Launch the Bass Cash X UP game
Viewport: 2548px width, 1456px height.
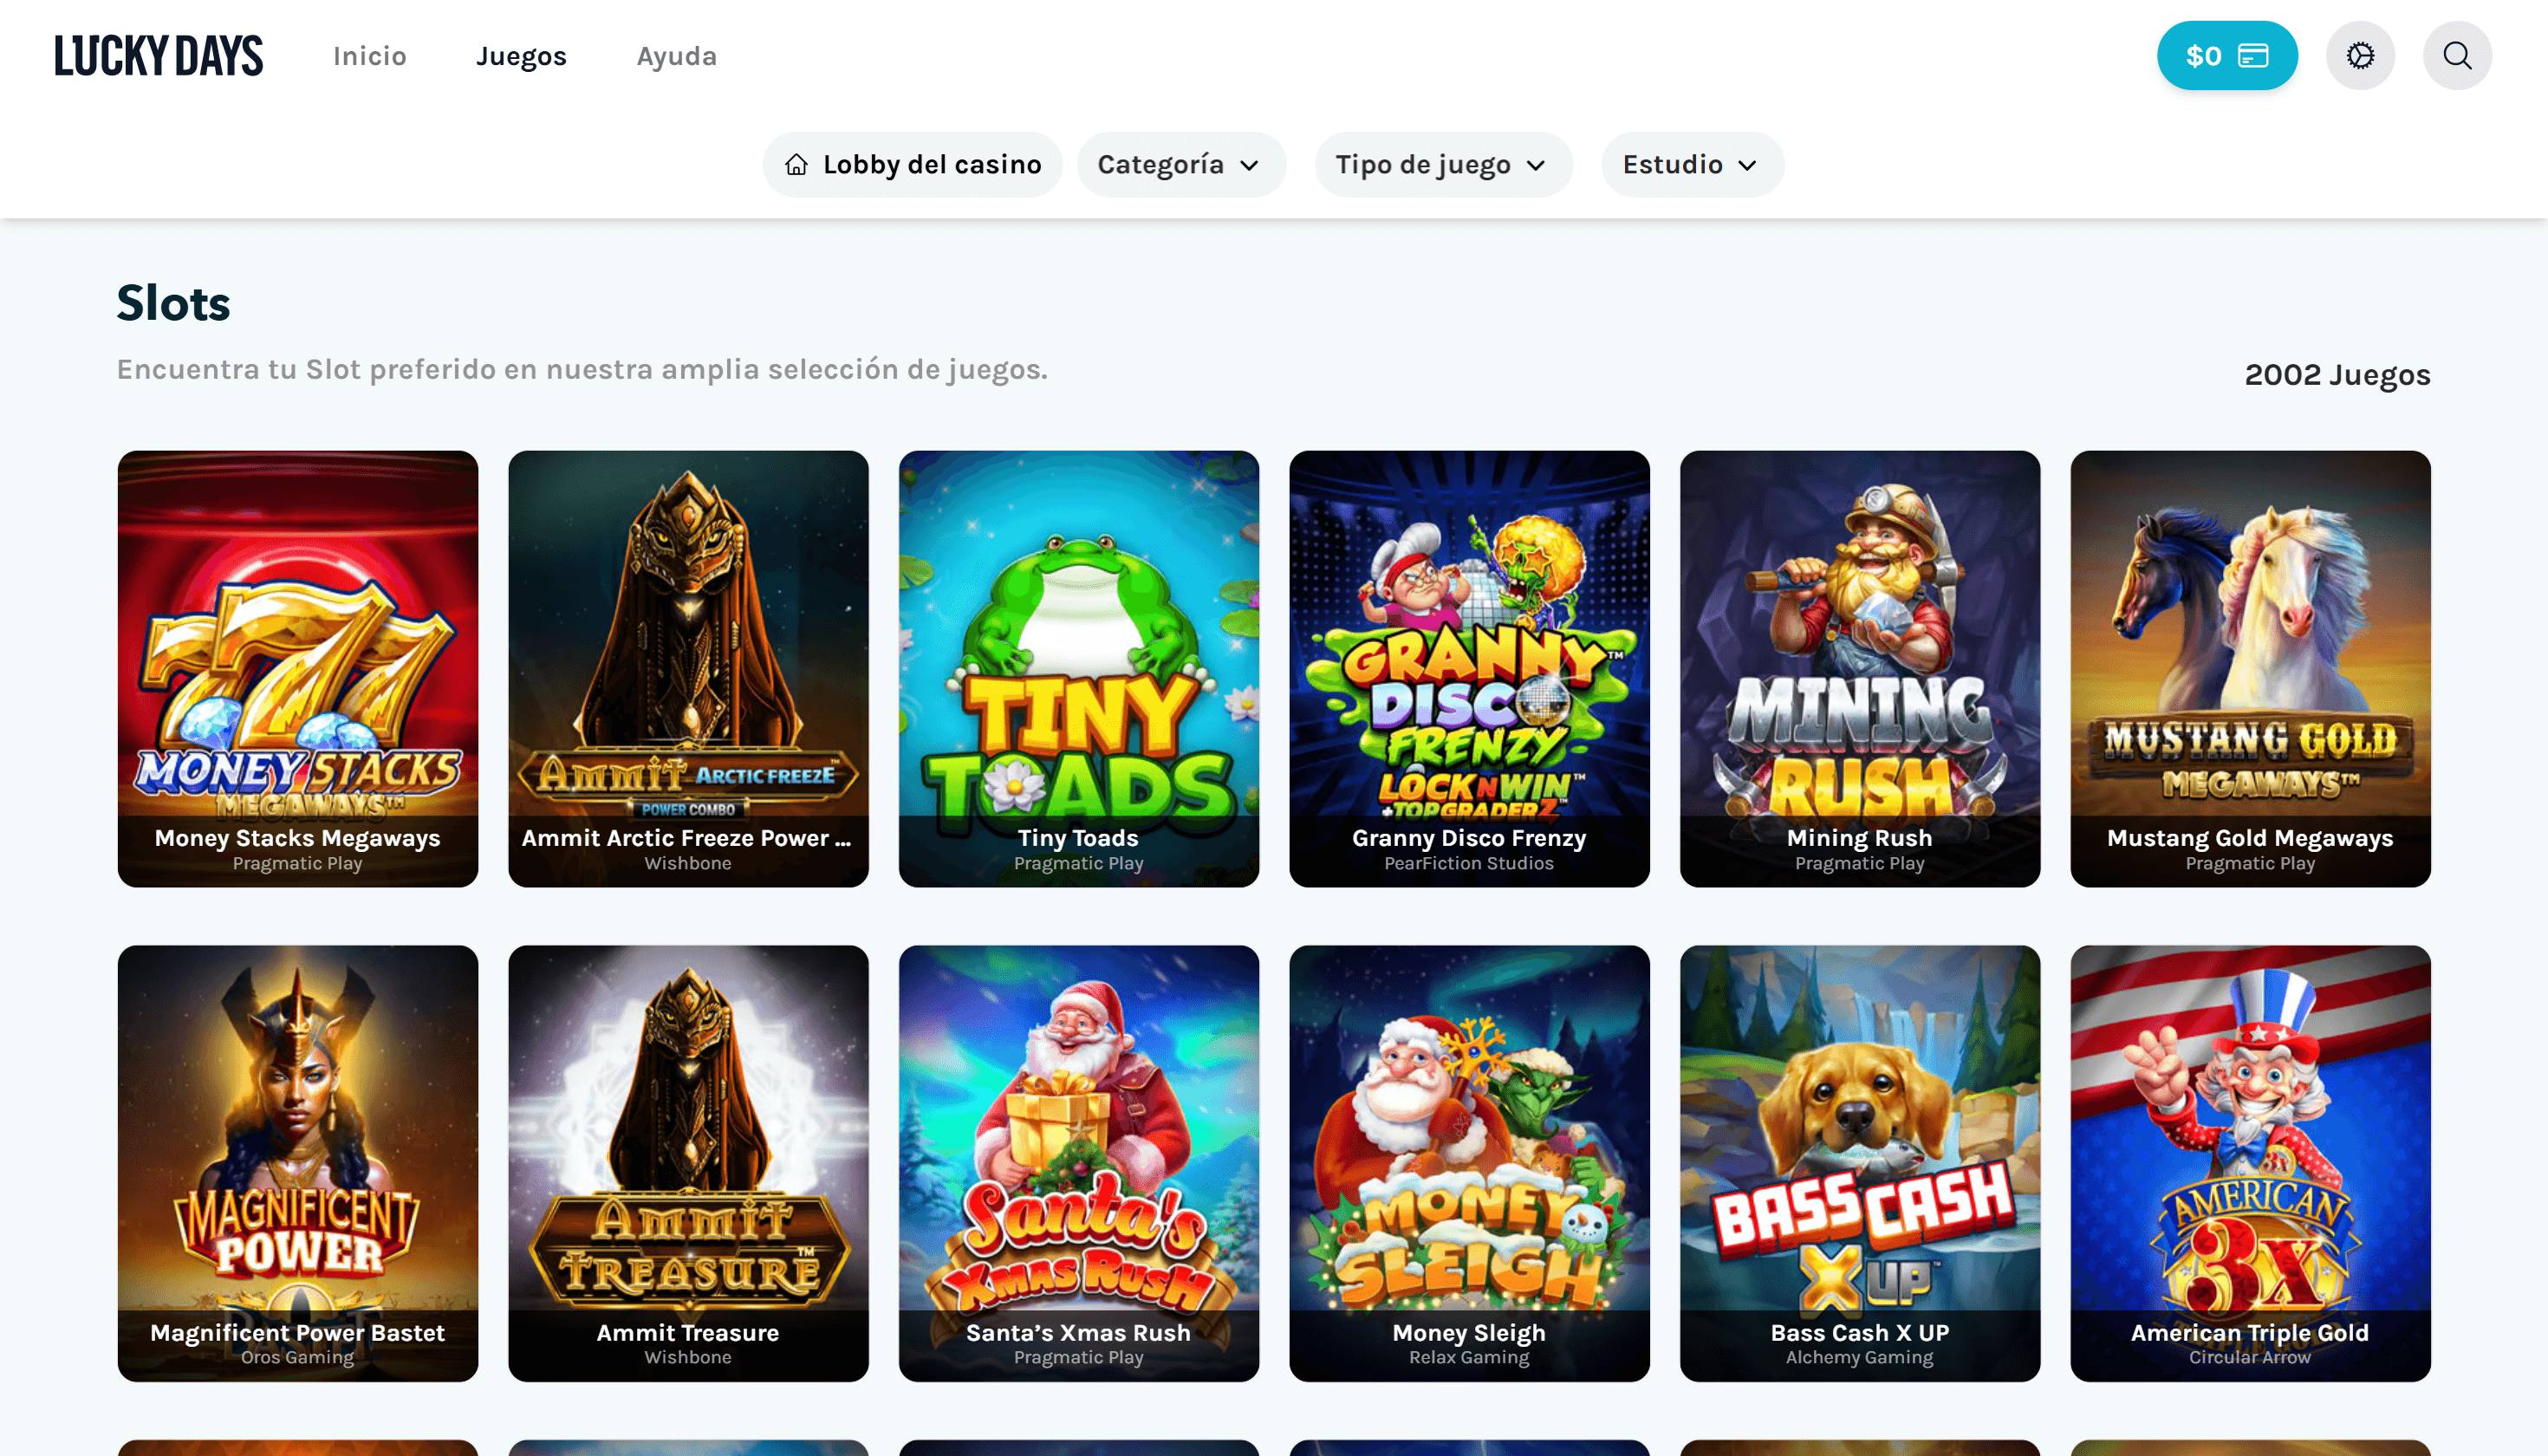pyautogui.click(x=1859, y=1162)
